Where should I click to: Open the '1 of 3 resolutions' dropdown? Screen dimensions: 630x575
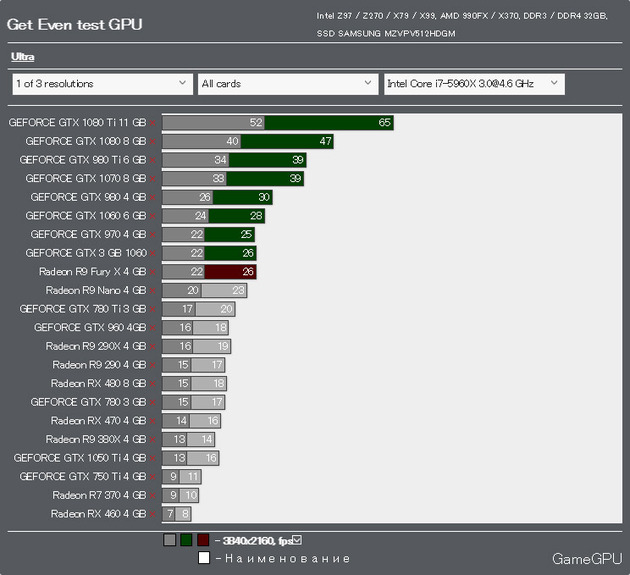[x=102, y=84]
